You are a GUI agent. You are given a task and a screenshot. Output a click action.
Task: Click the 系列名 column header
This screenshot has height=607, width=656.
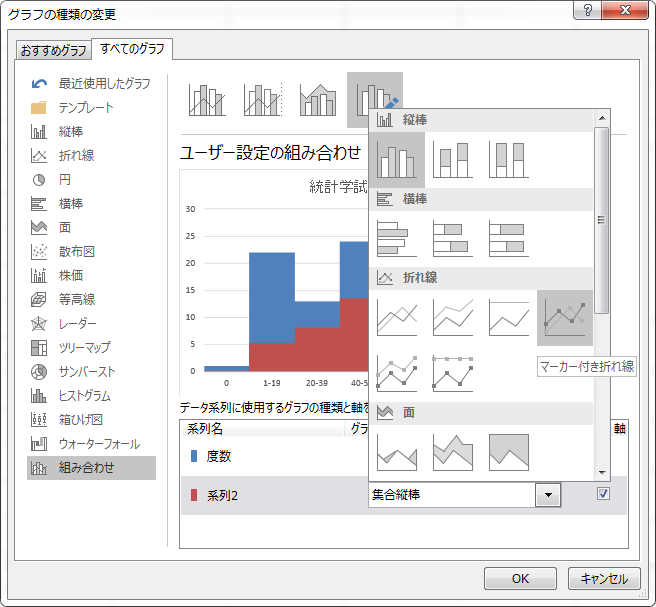pos(262,428)
